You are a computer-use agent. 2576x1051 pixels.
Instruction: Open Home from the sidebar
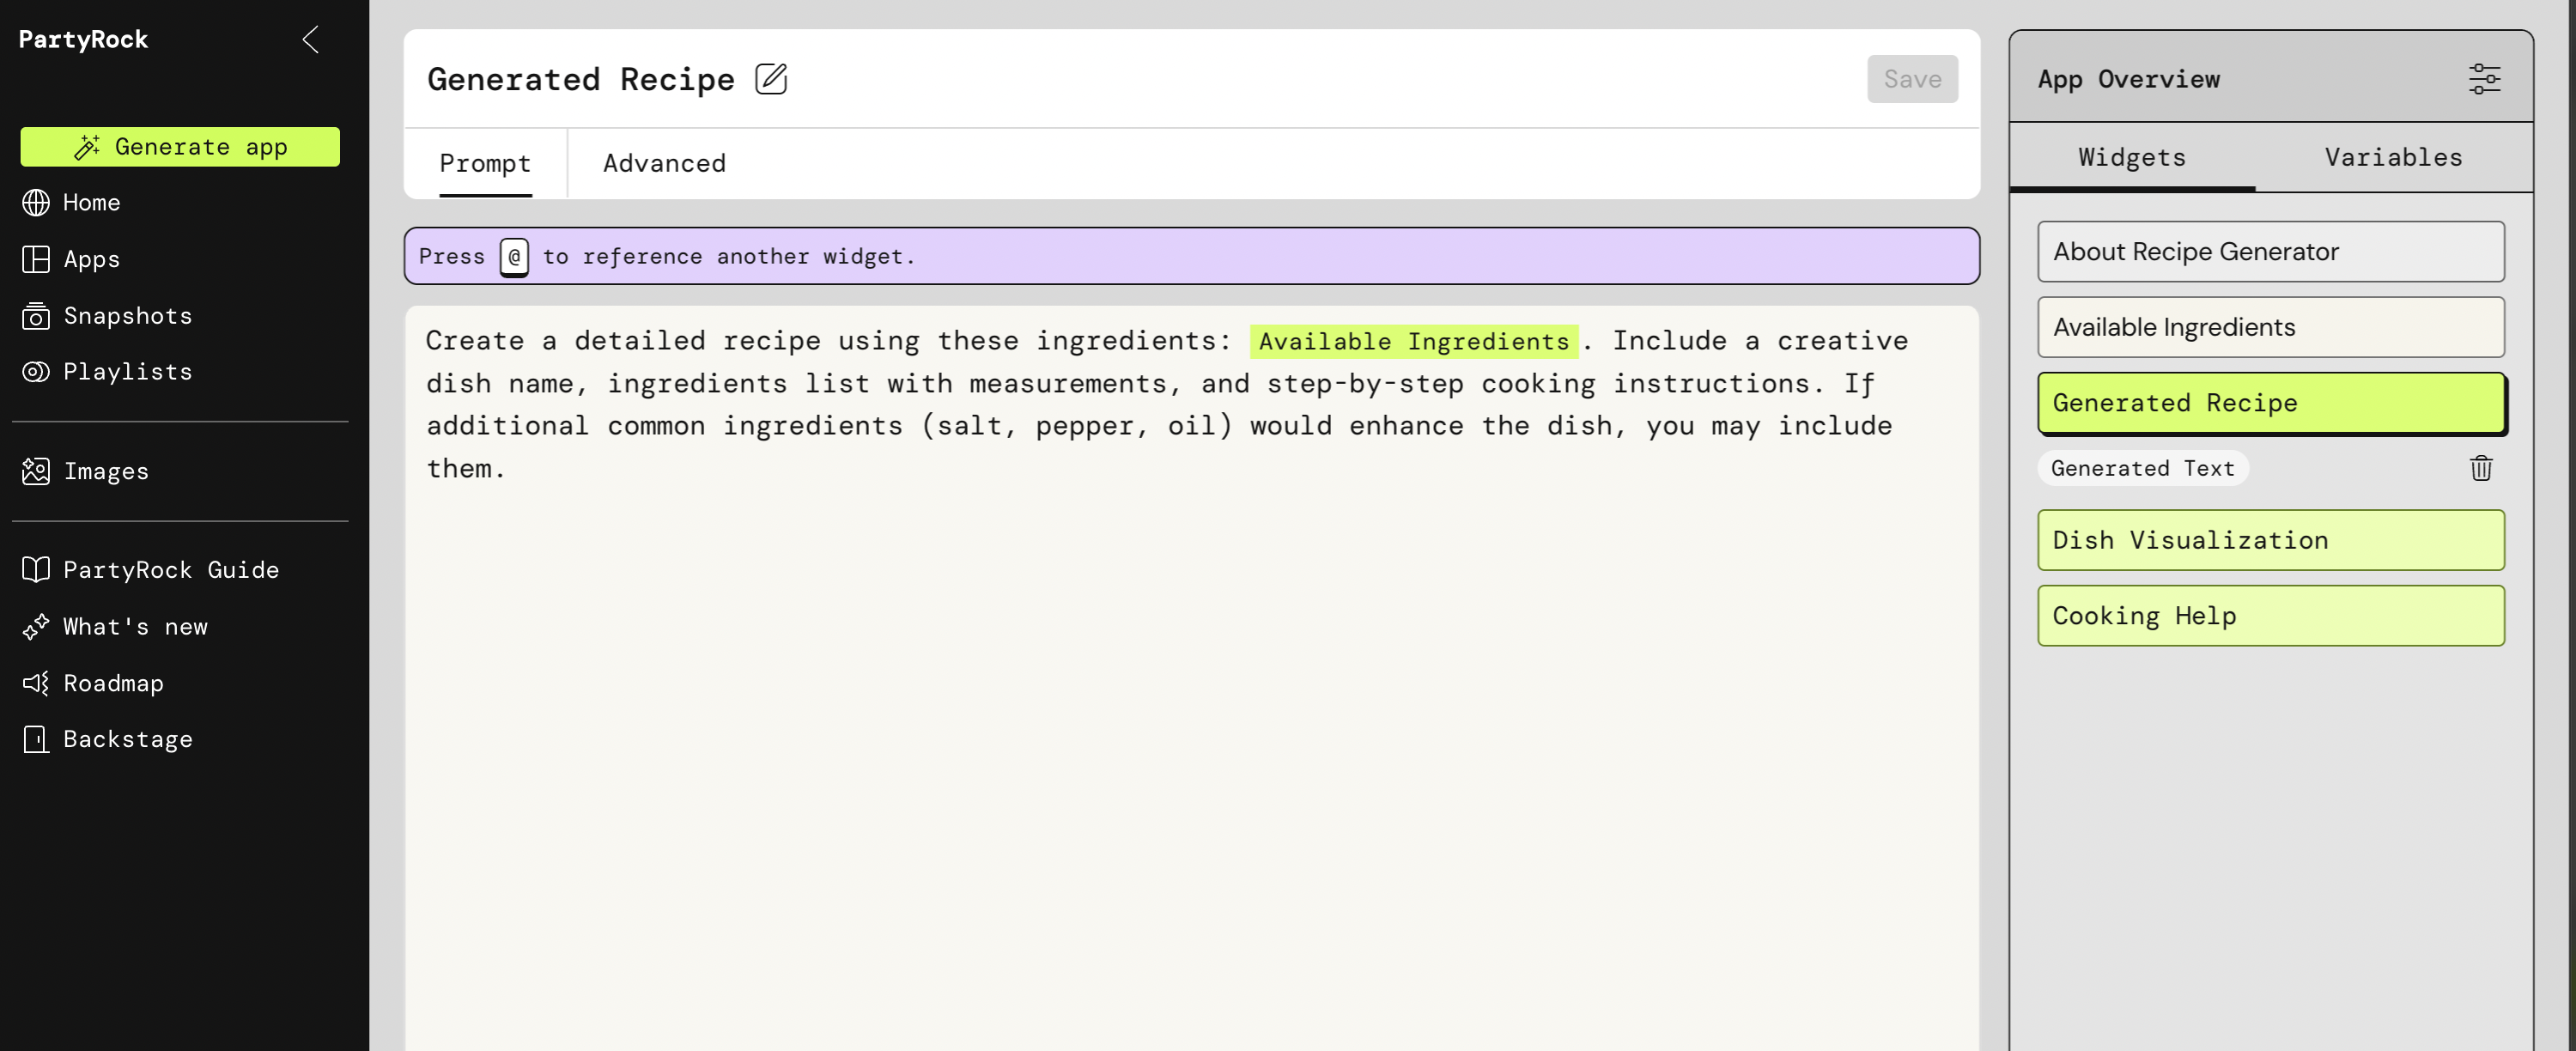point(91,203)
